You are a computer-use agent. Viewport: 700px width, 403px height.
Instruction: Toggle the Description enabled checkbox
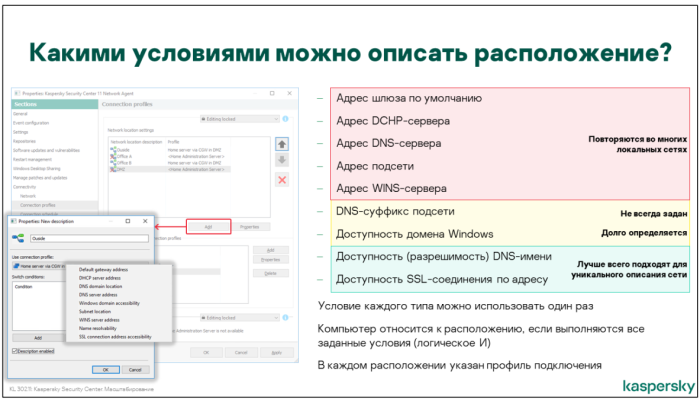click(15, 351)
